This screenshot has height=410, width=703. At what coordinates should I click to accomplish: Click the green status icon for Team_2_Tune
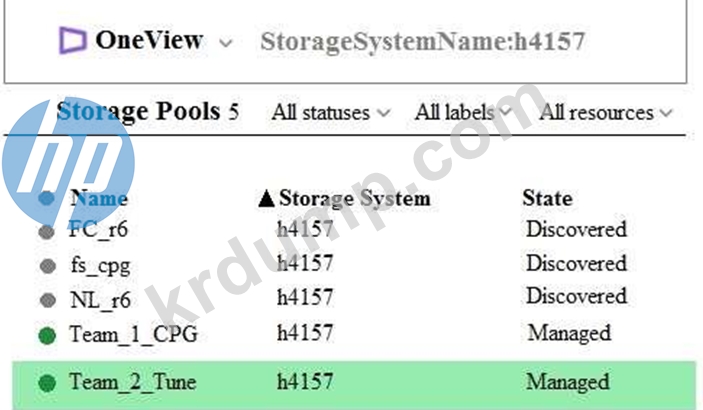[x=47, y=383]
